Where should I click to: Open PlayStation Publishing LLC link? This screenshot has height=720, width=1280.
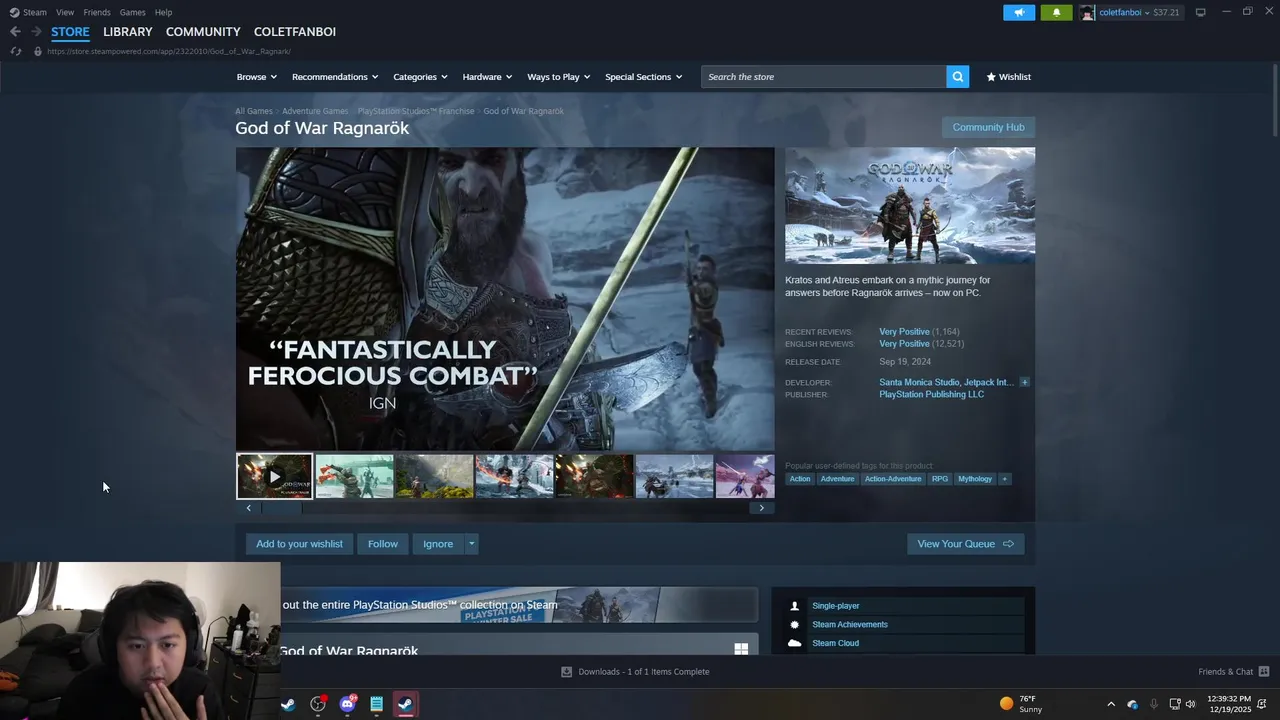point(931,394)
